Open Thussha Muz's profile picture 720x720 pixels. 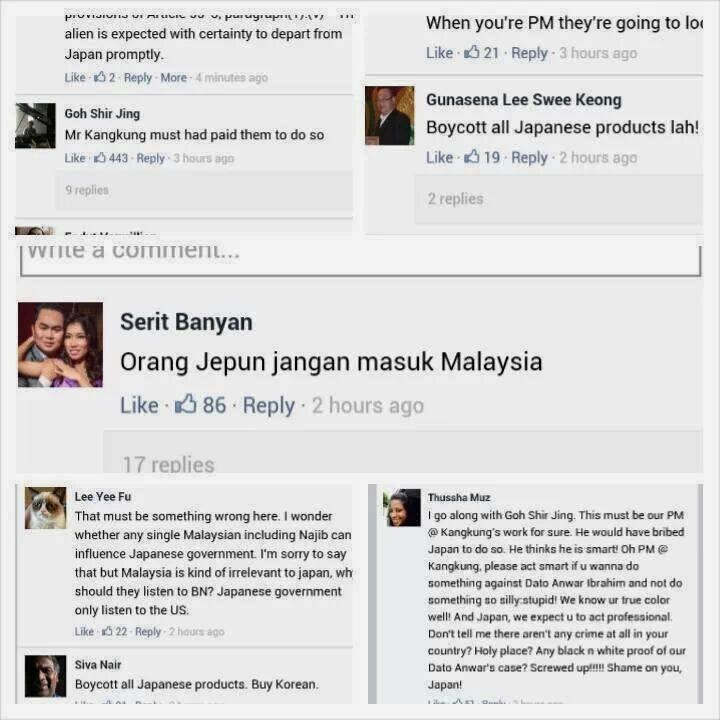(x=402, y=507)
